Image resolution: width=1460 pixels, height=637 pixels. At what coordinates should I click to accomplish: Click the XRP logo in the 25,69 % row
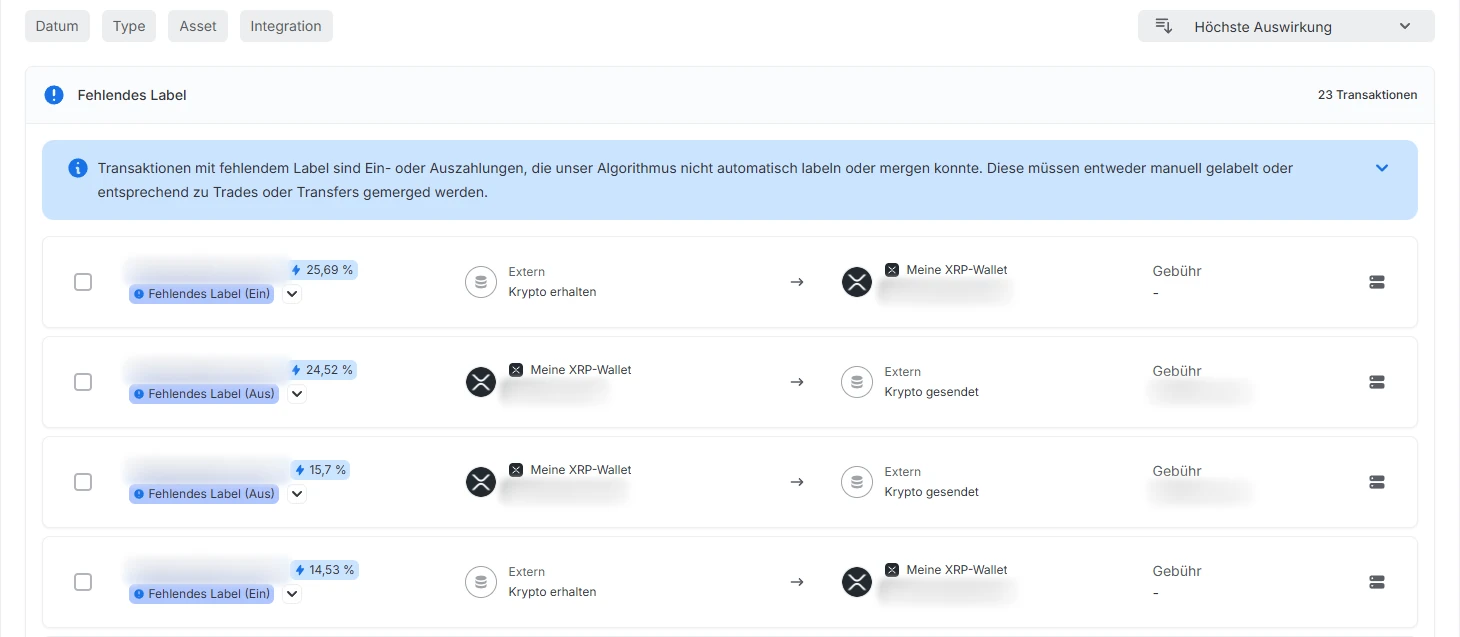857,282
